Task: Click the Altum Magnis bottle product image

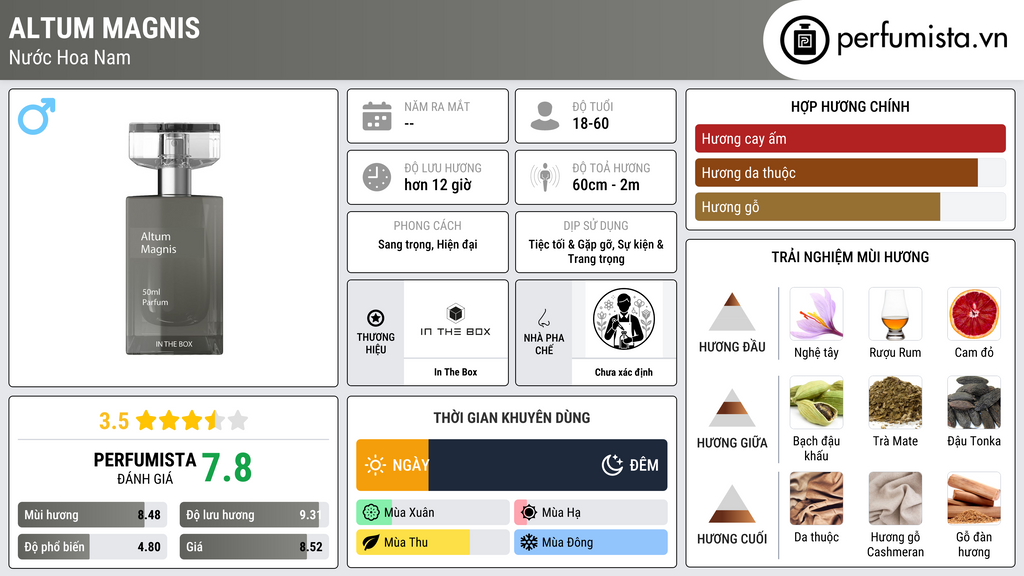Action: pyautogui.click(x=174, y=239)
